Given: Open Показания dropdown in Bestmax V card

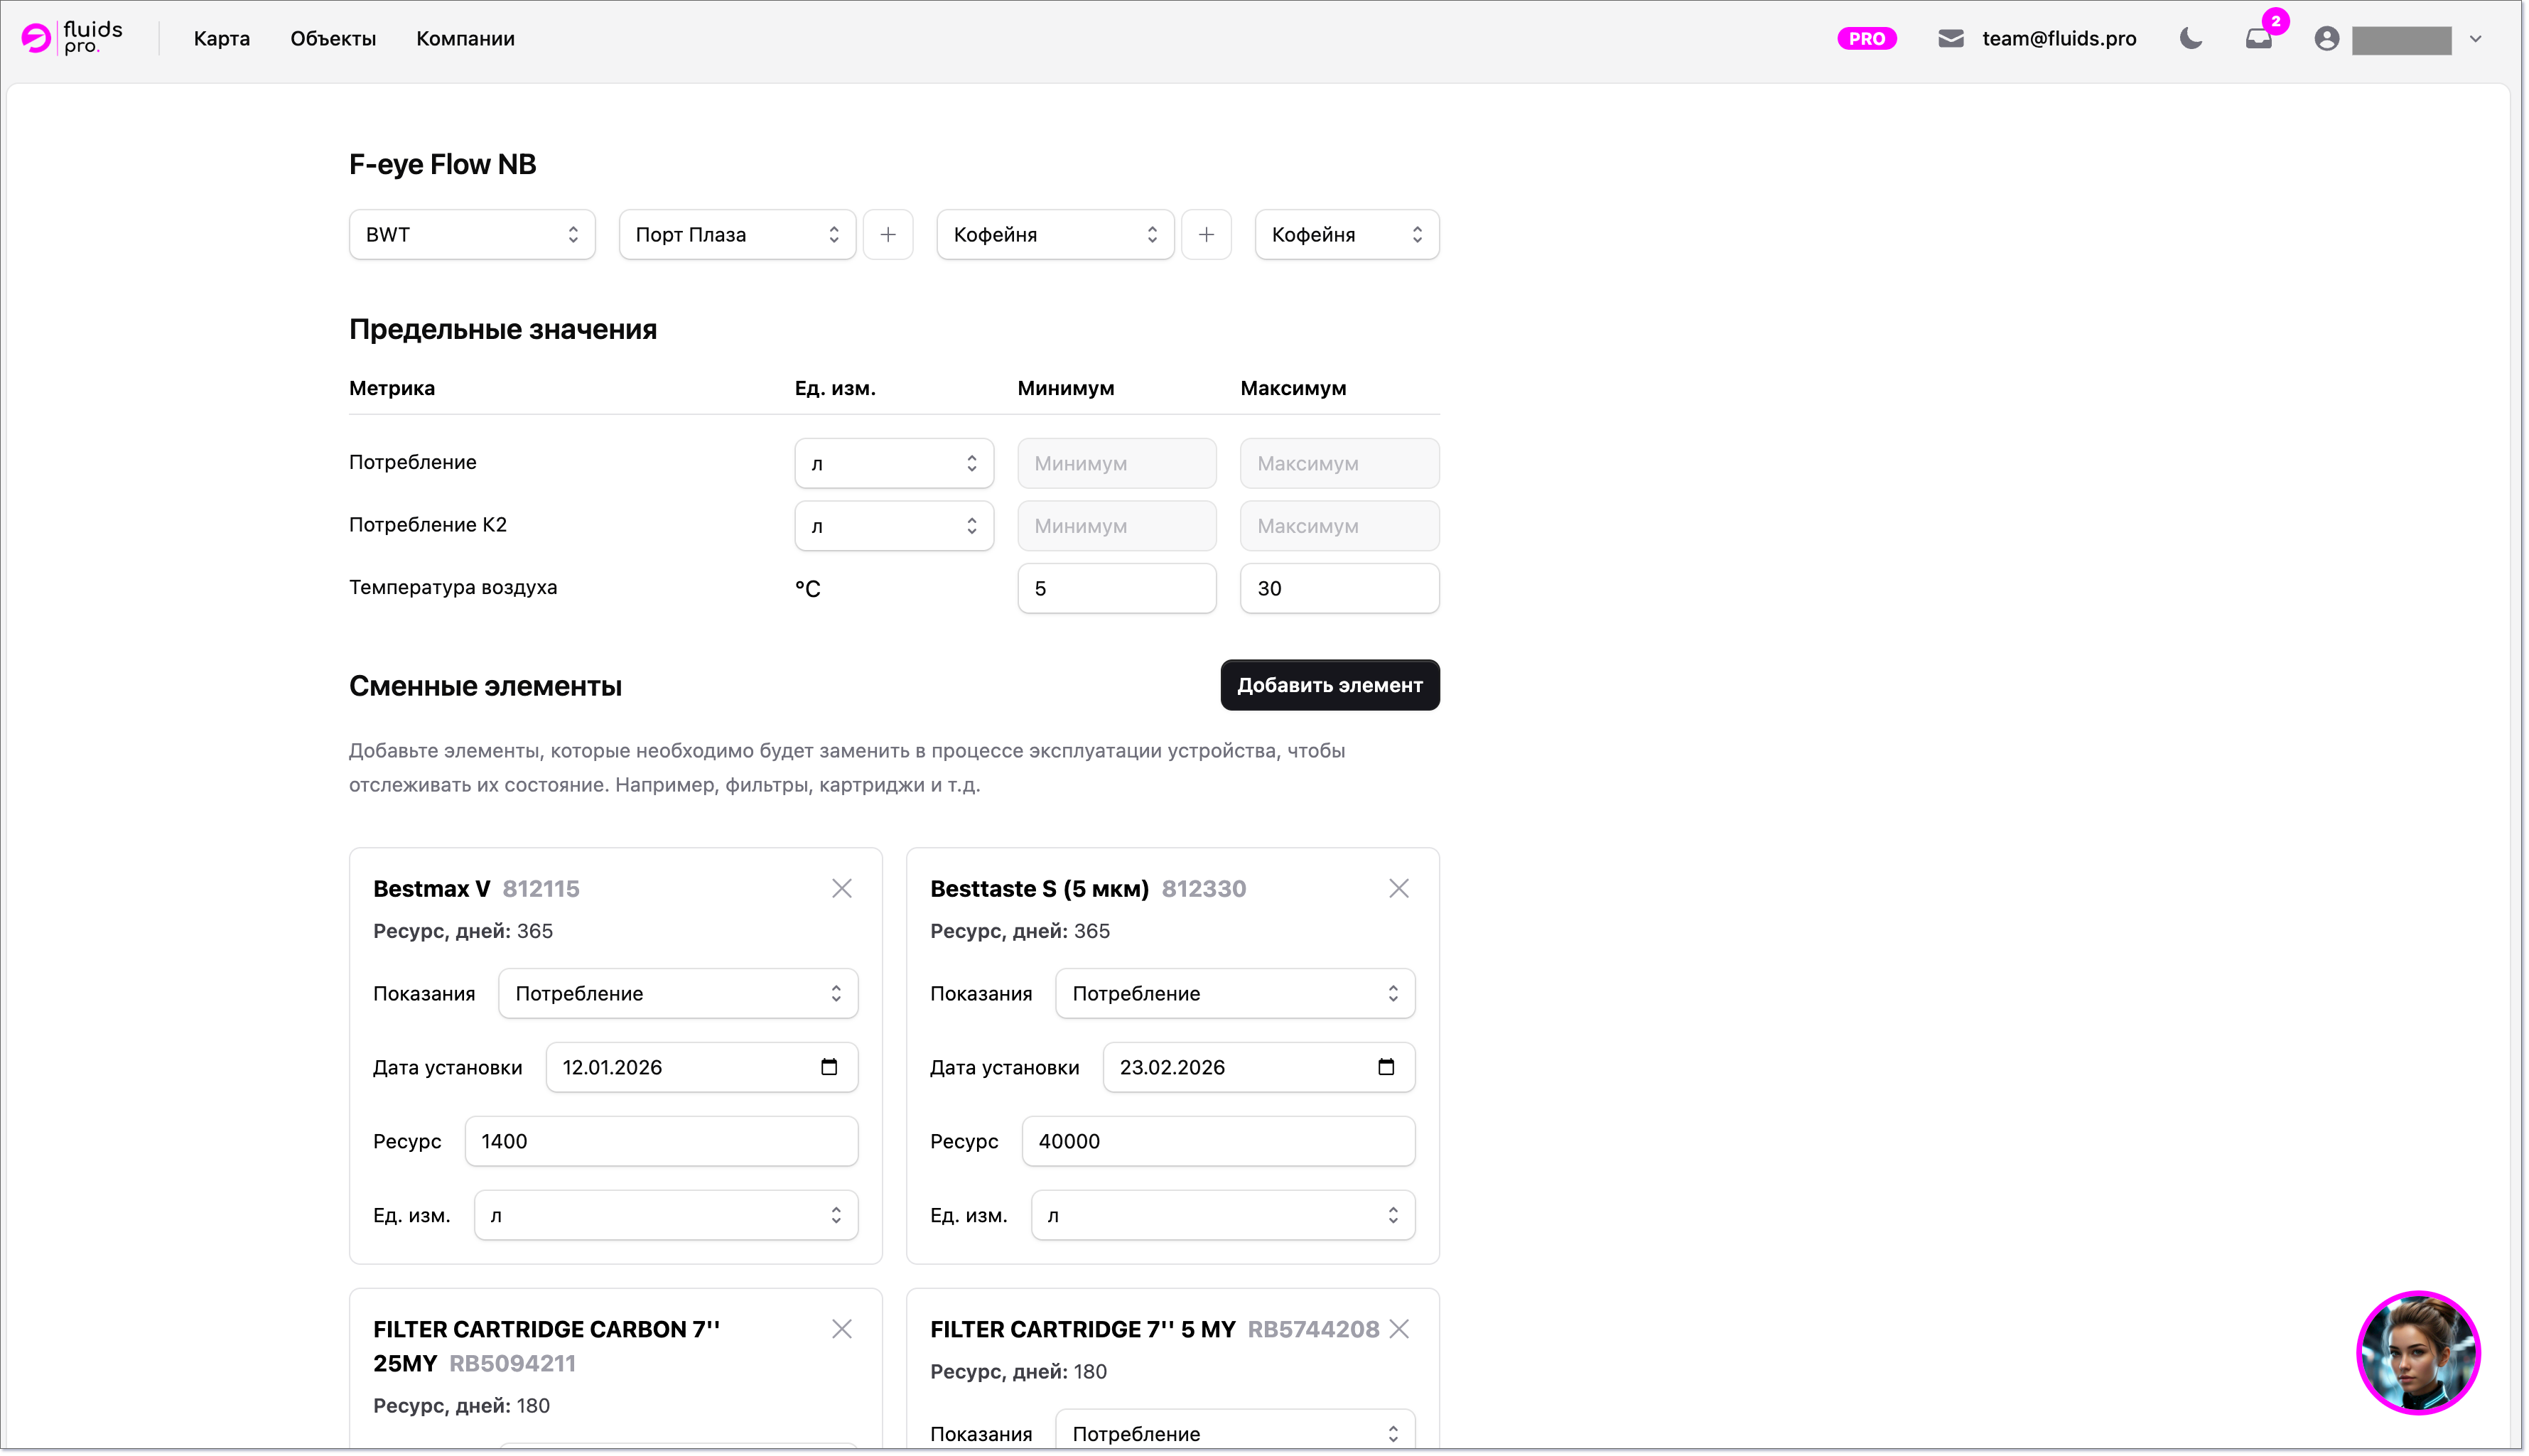Looking at the screenshot, I should pyautogui.click(x=677, y=993).
